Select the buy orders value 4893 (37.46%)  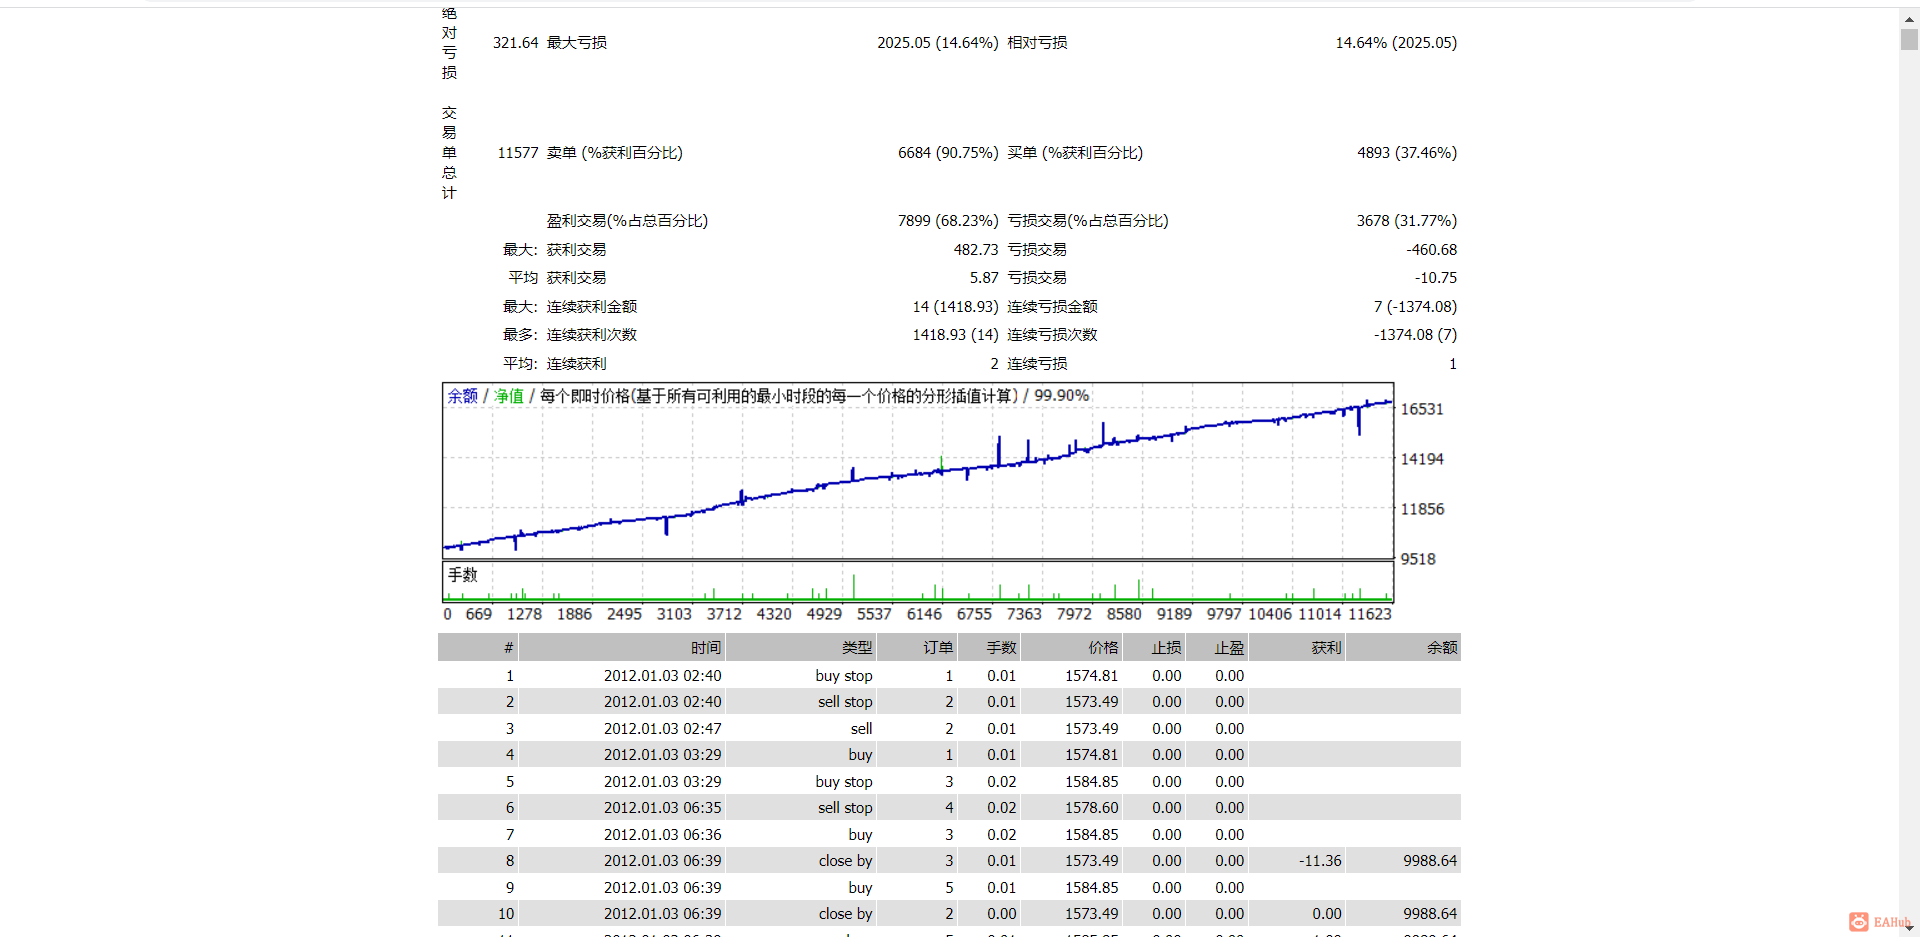pyautogui.click(x=1407, y=153)
